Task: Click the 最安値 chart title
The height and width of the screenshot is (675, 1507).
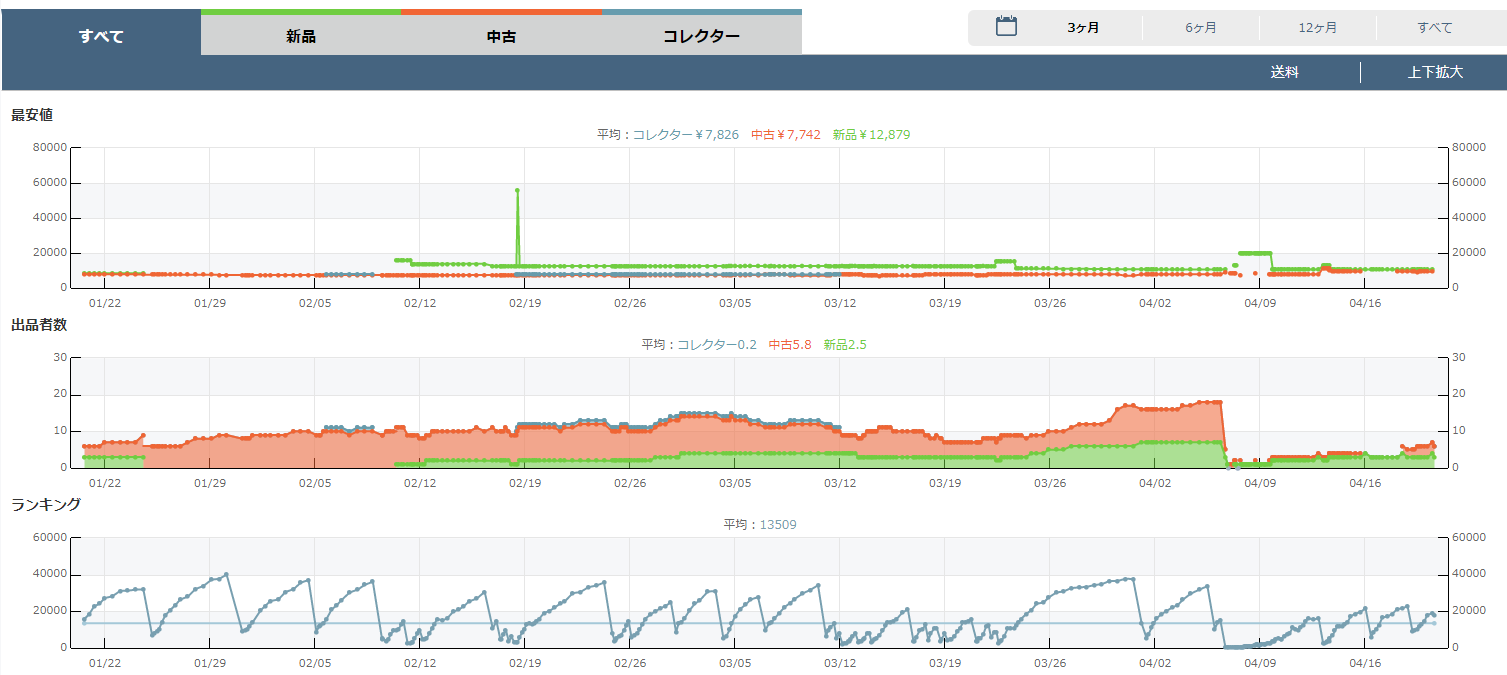Action: (32, 115)
